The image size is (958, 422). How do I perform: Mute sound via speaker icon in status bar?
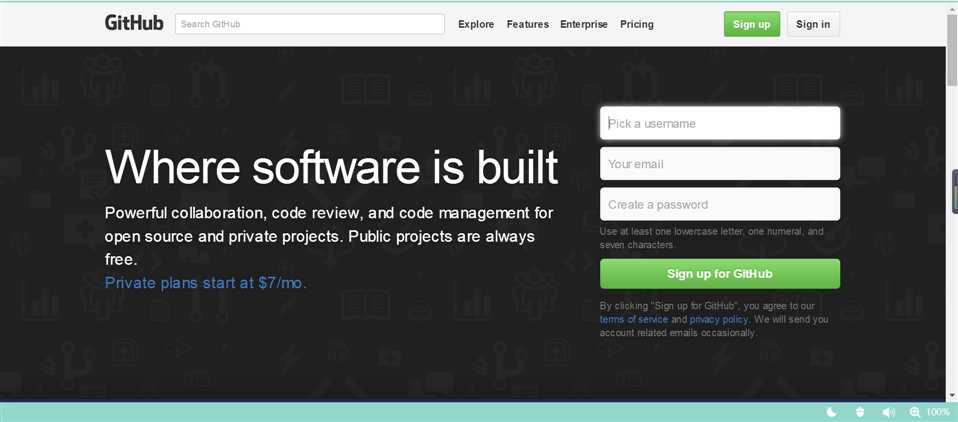(x=889, y=412)
